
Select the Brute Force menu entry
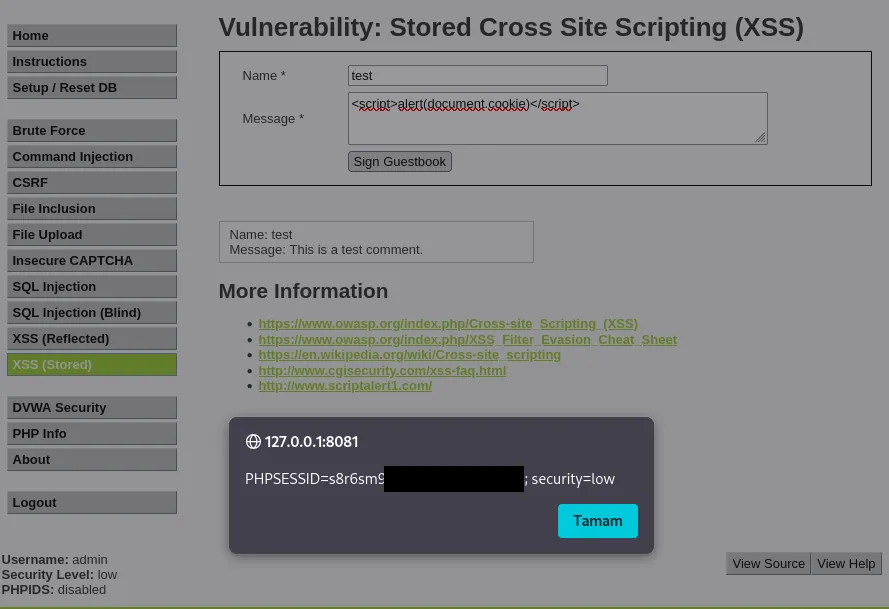click(x=92, y=130)
